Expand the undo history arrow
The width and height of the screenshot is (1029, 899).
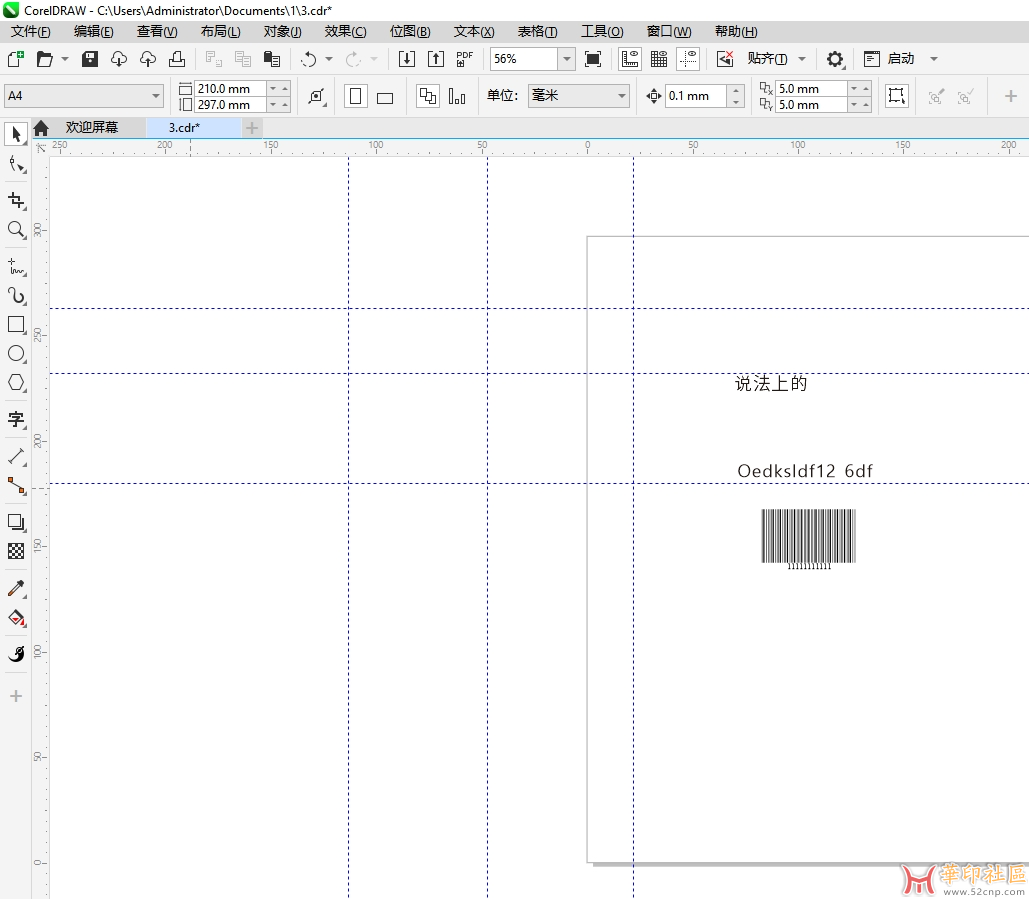click(329, 59)
